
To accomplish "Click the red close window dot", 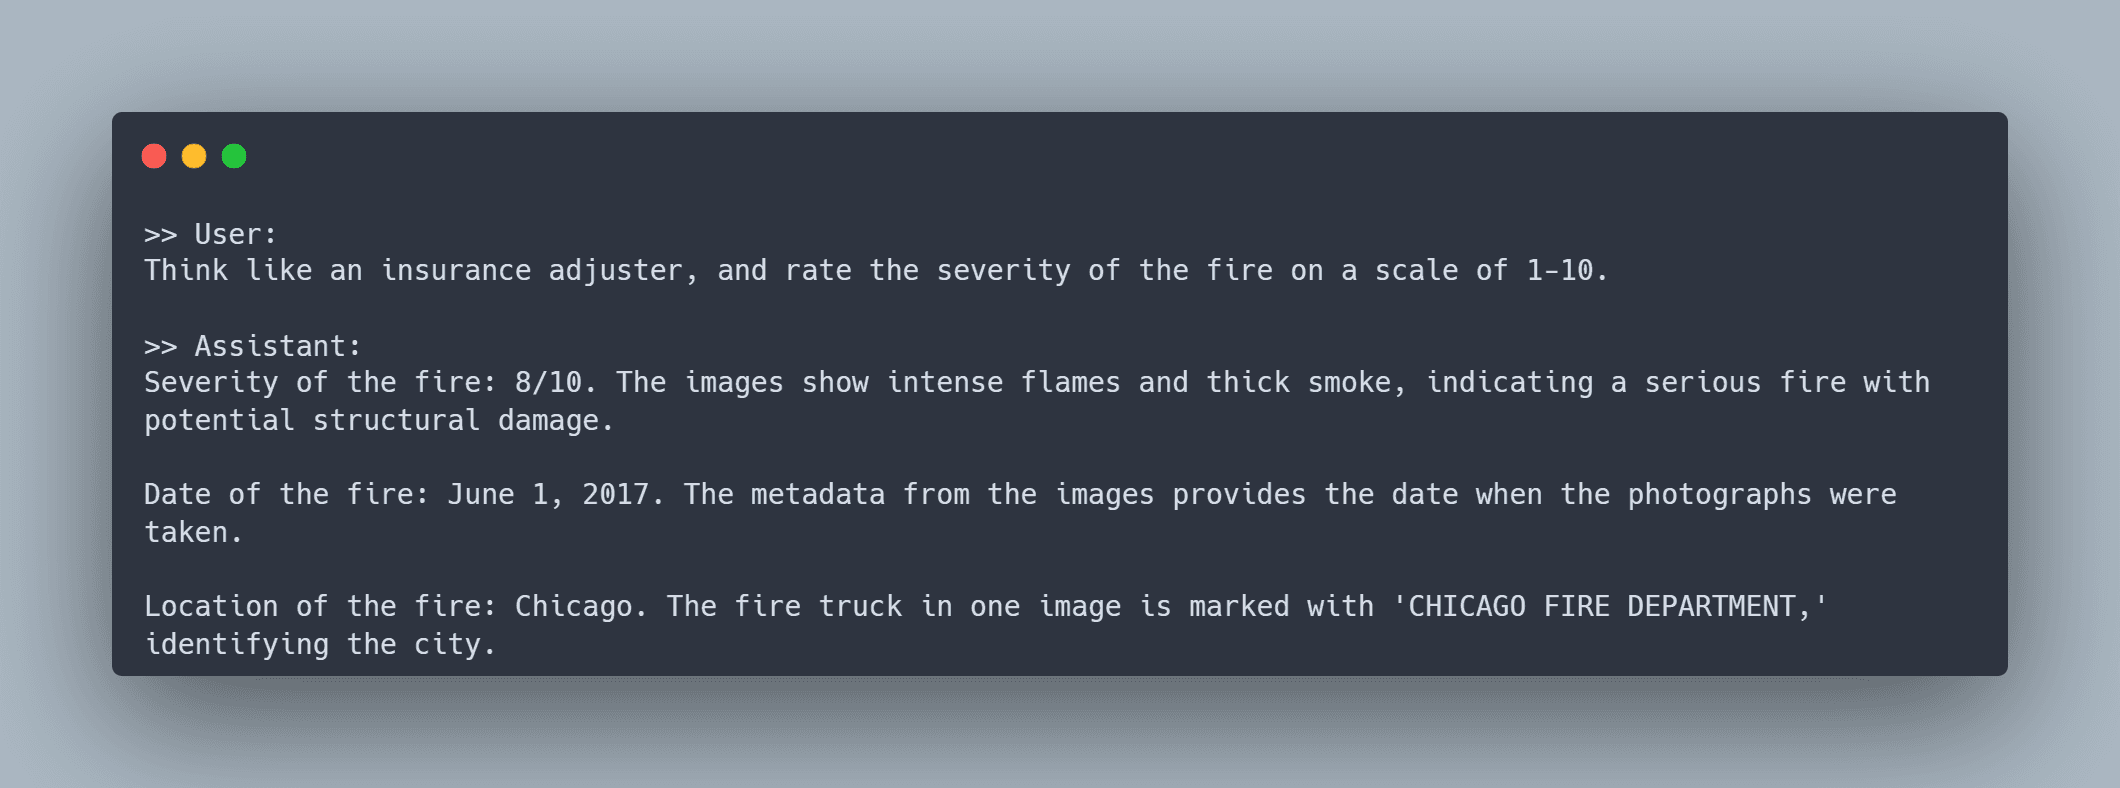I will pyautogui.click(x=154, y=156).
